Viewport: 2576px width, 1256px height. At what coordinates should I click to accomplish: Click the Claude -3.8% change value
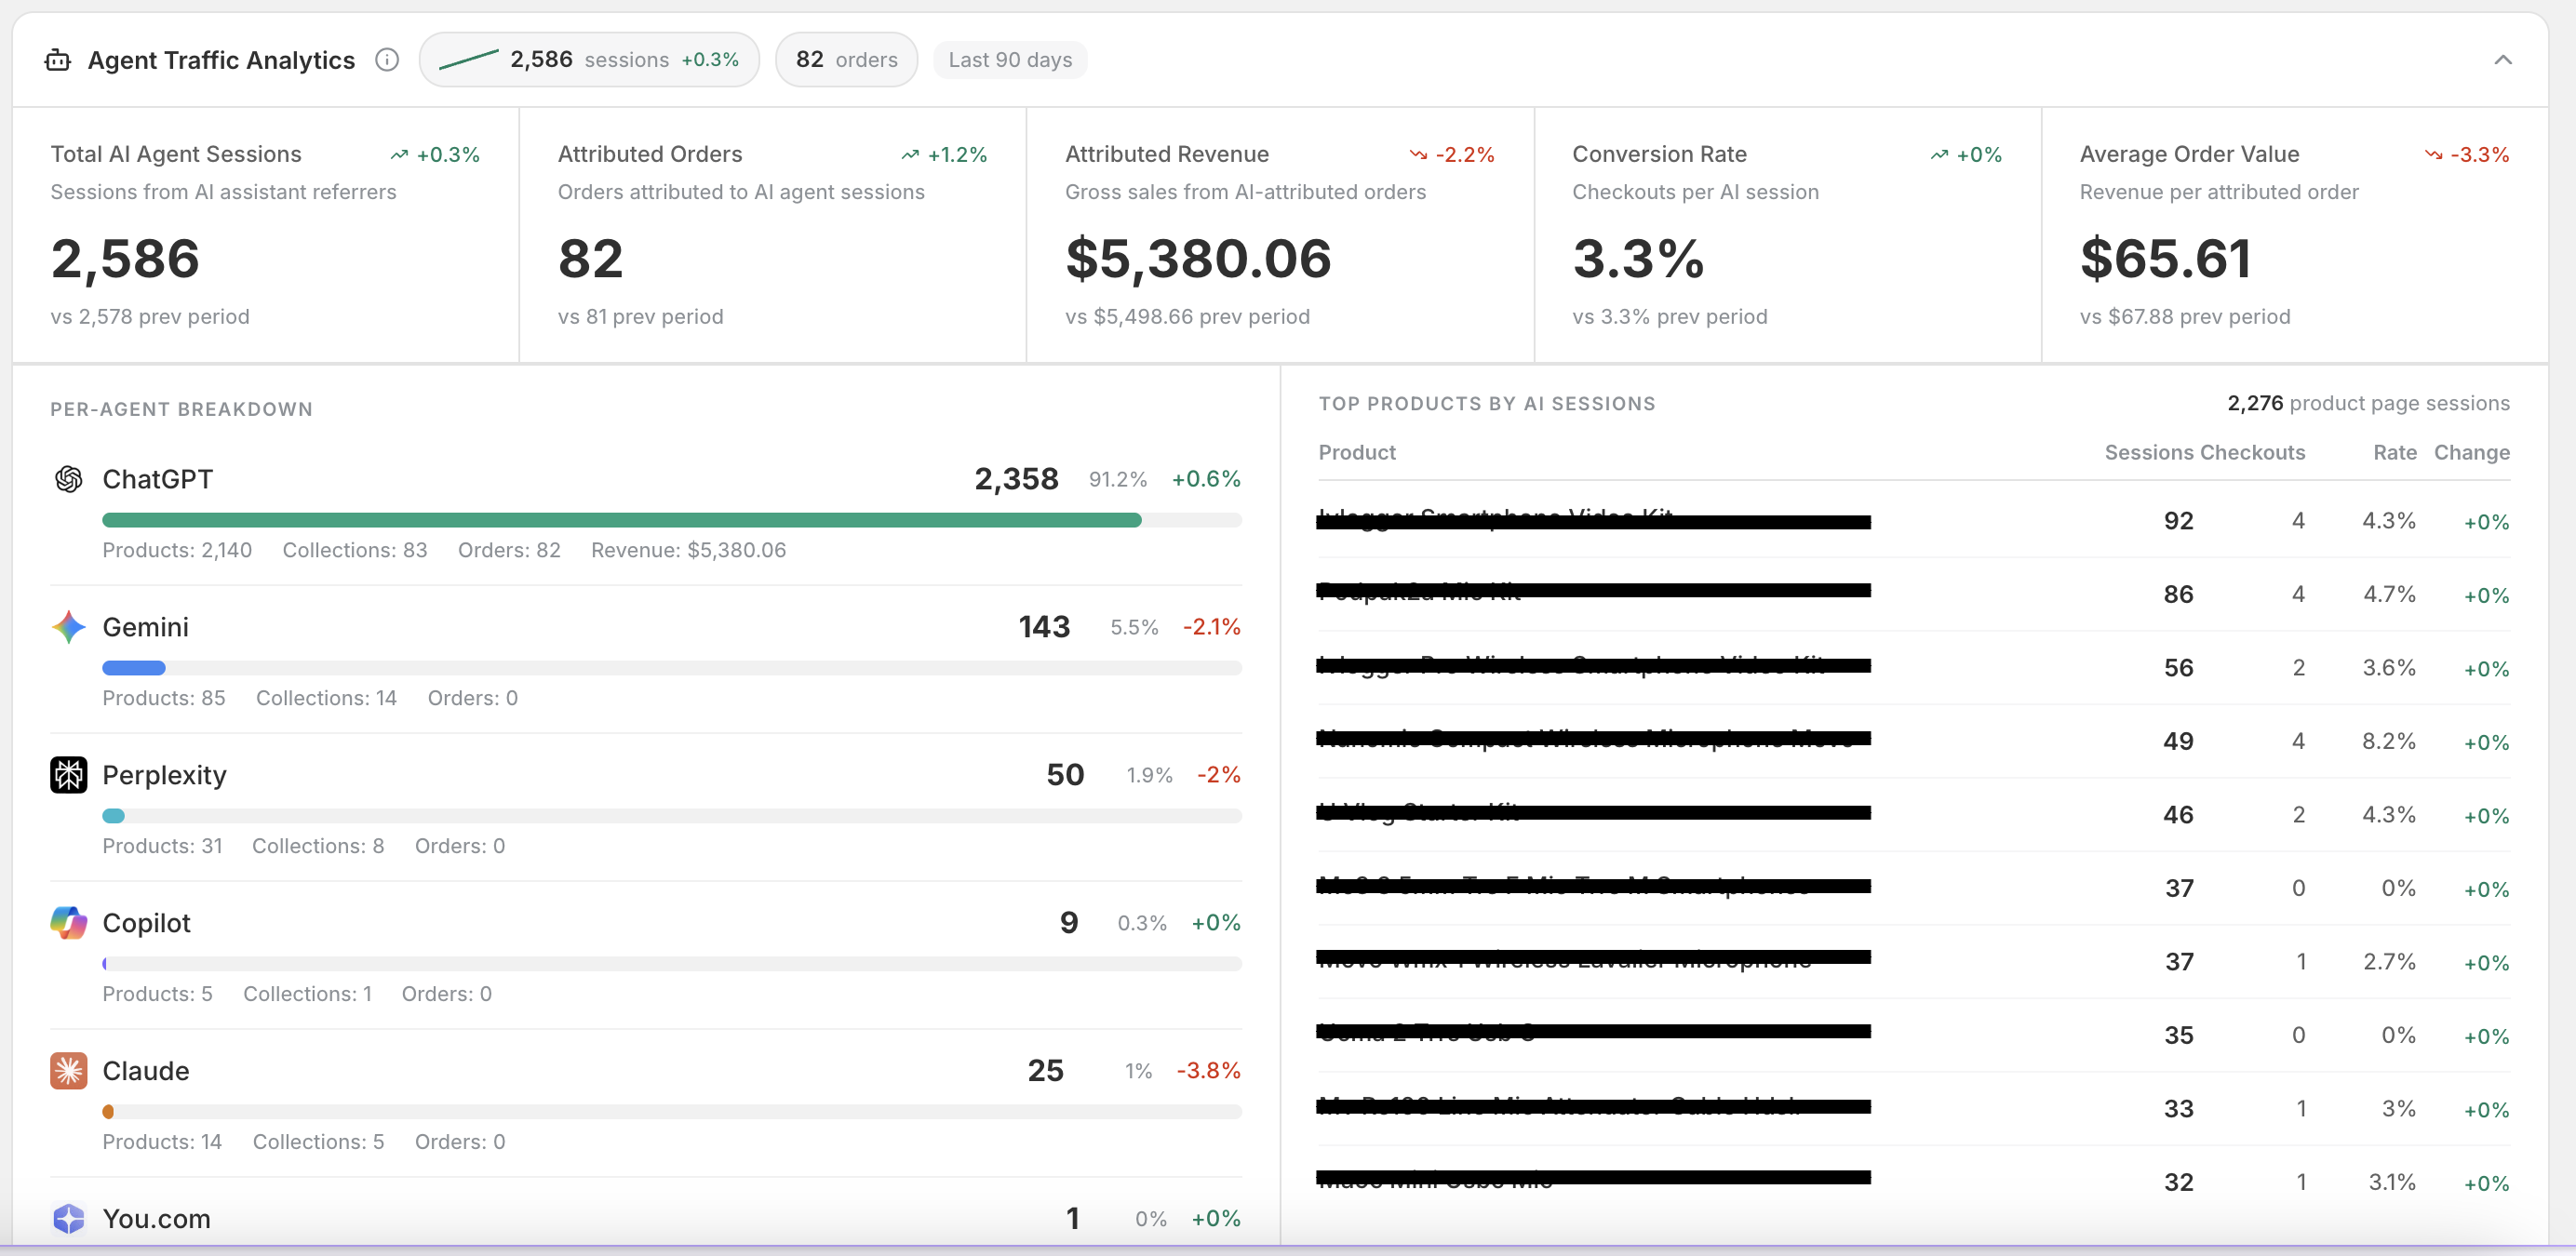coord(1208,1071)
